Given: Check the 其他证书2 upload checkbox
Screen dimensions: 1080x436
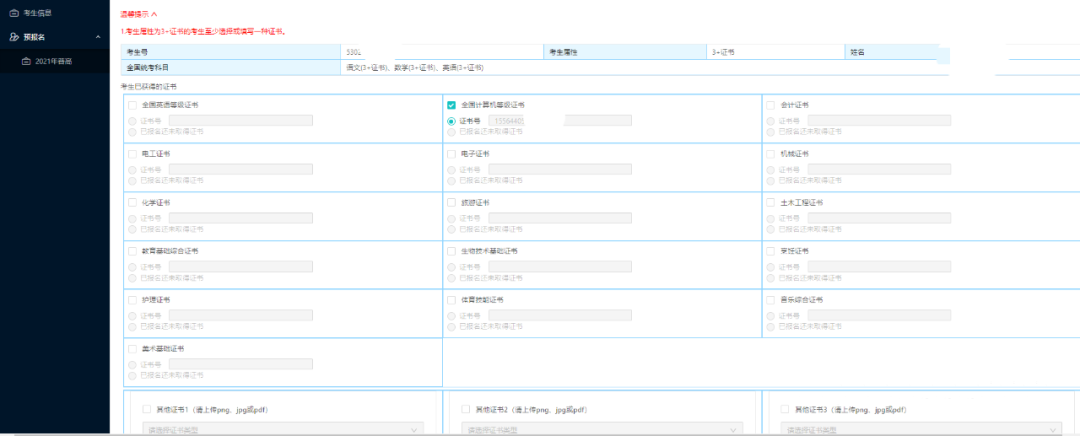Looking at the screenshot, I should [466, 409].
